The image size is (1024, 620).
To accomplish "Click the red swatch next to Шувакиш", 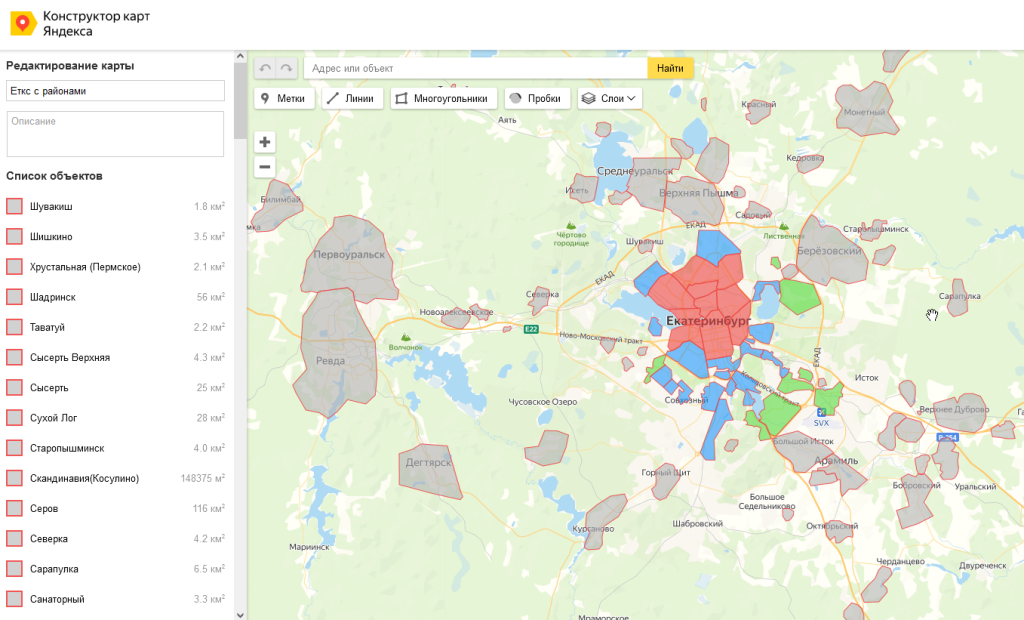I will (x=14, y=207).
